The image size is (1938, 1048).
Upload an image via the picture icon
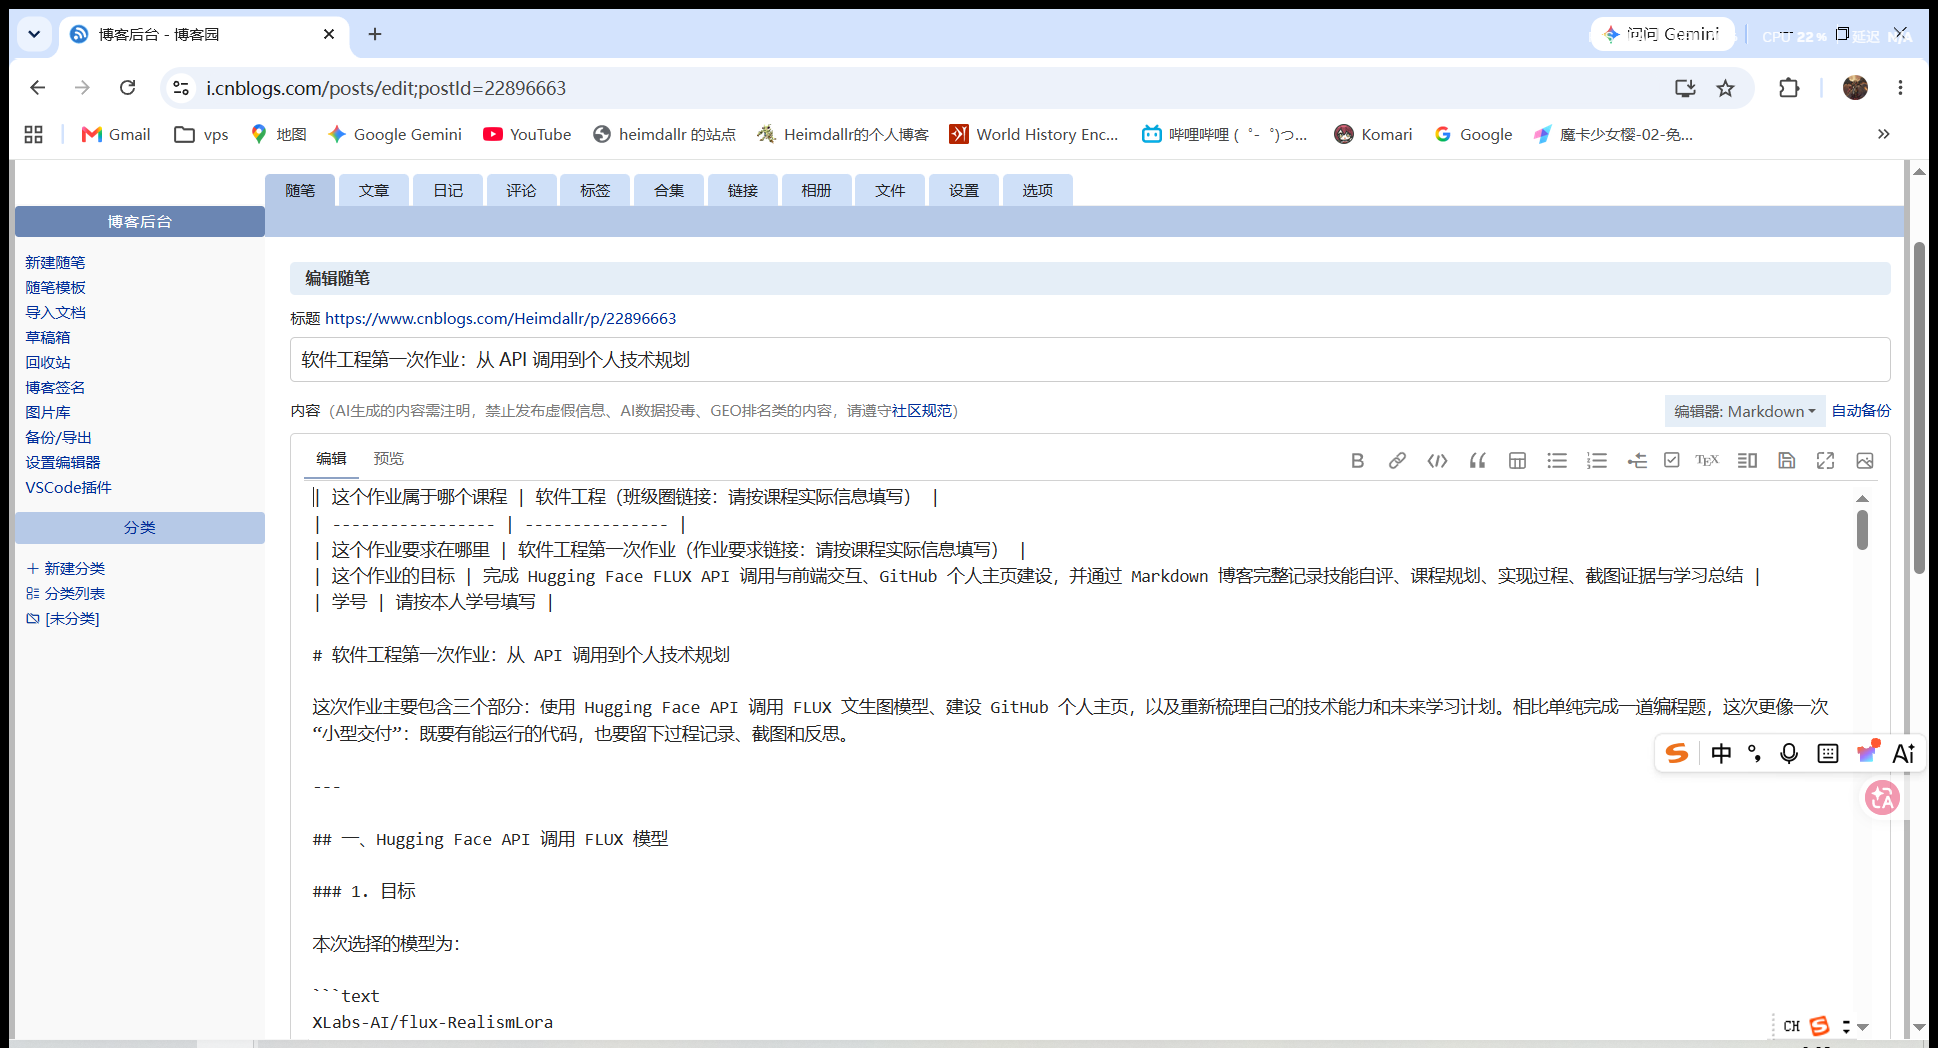pos(1865,460)
